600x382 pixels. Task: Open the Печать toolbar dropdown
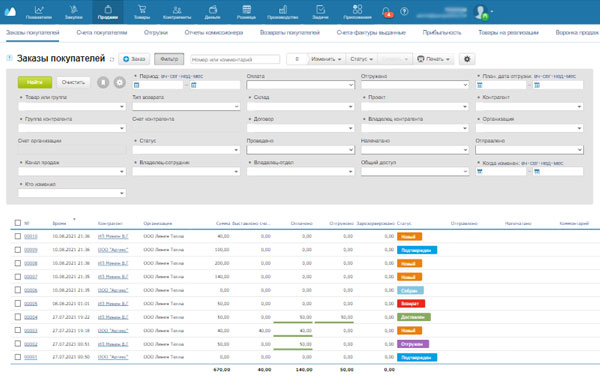pyautogui.click(x=433, y=59)
